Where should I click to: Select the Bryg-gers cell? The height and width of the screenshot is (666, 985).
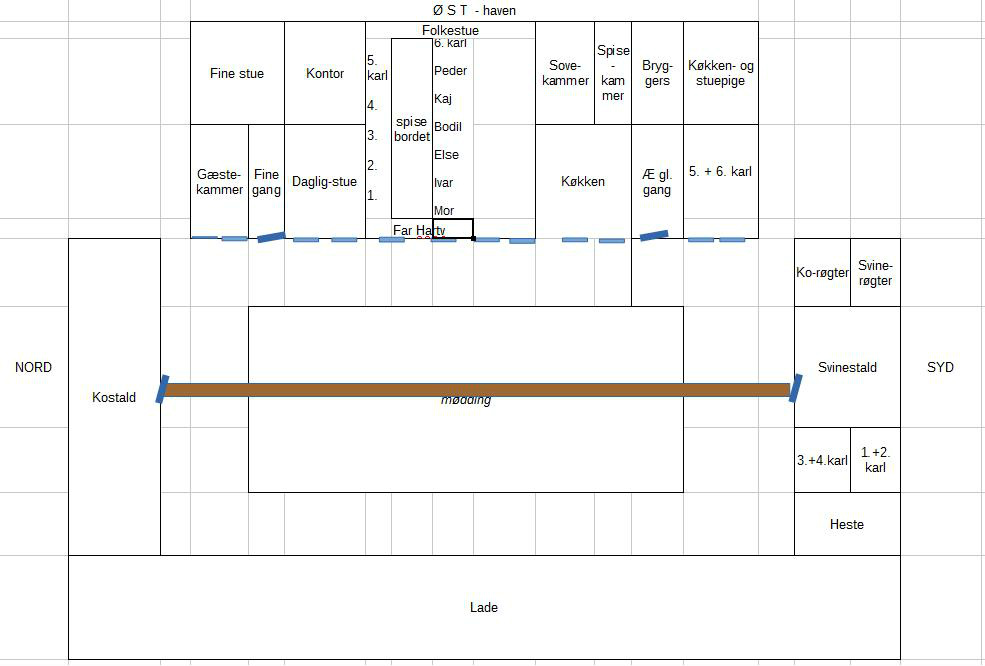coord(657,74)
